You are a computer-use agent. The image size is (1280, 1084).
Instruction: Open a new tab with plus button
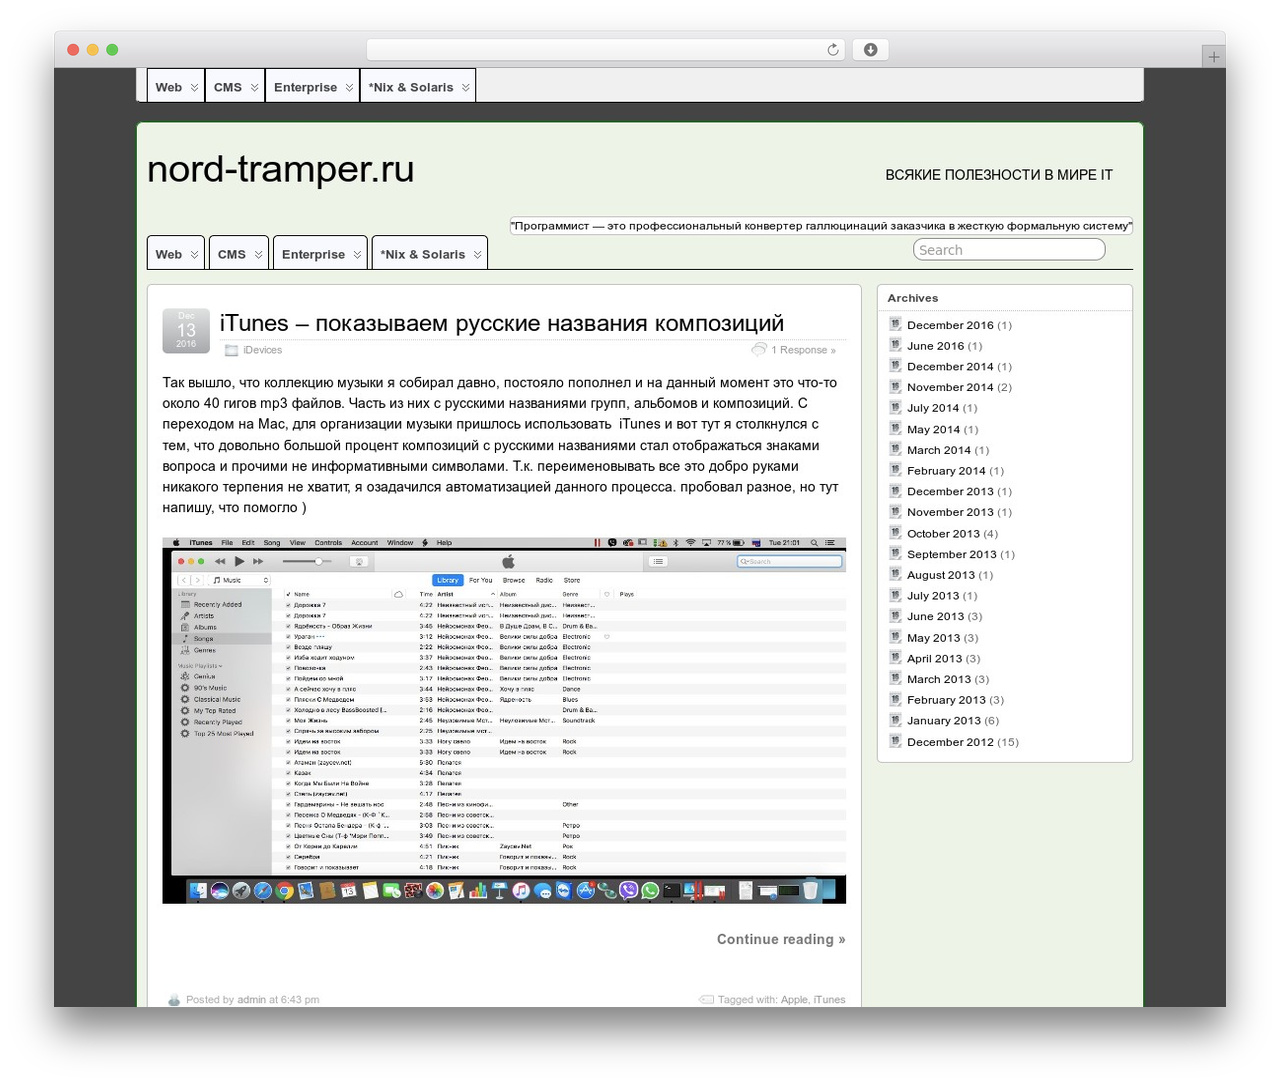[1213, 57]
